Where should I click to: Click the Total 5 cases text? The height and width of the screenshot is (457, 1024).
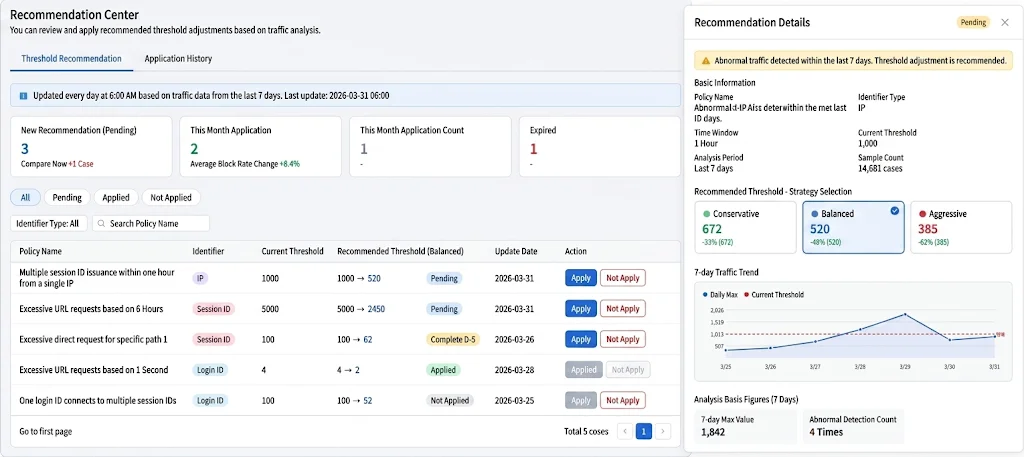click(x=586, y=432)
